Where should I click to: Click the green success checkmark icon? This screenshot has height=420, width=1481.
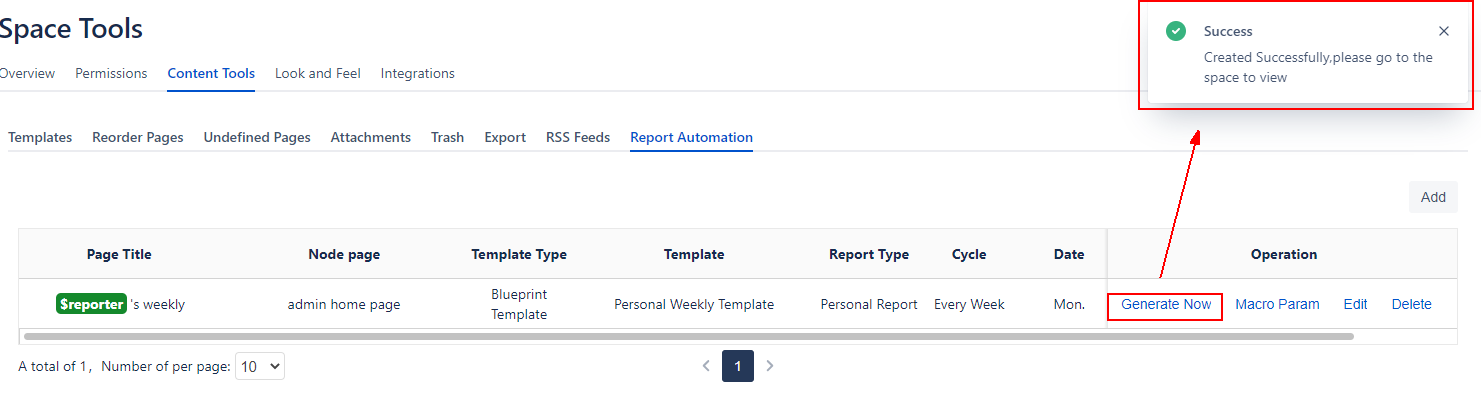tap(1176, 32)
